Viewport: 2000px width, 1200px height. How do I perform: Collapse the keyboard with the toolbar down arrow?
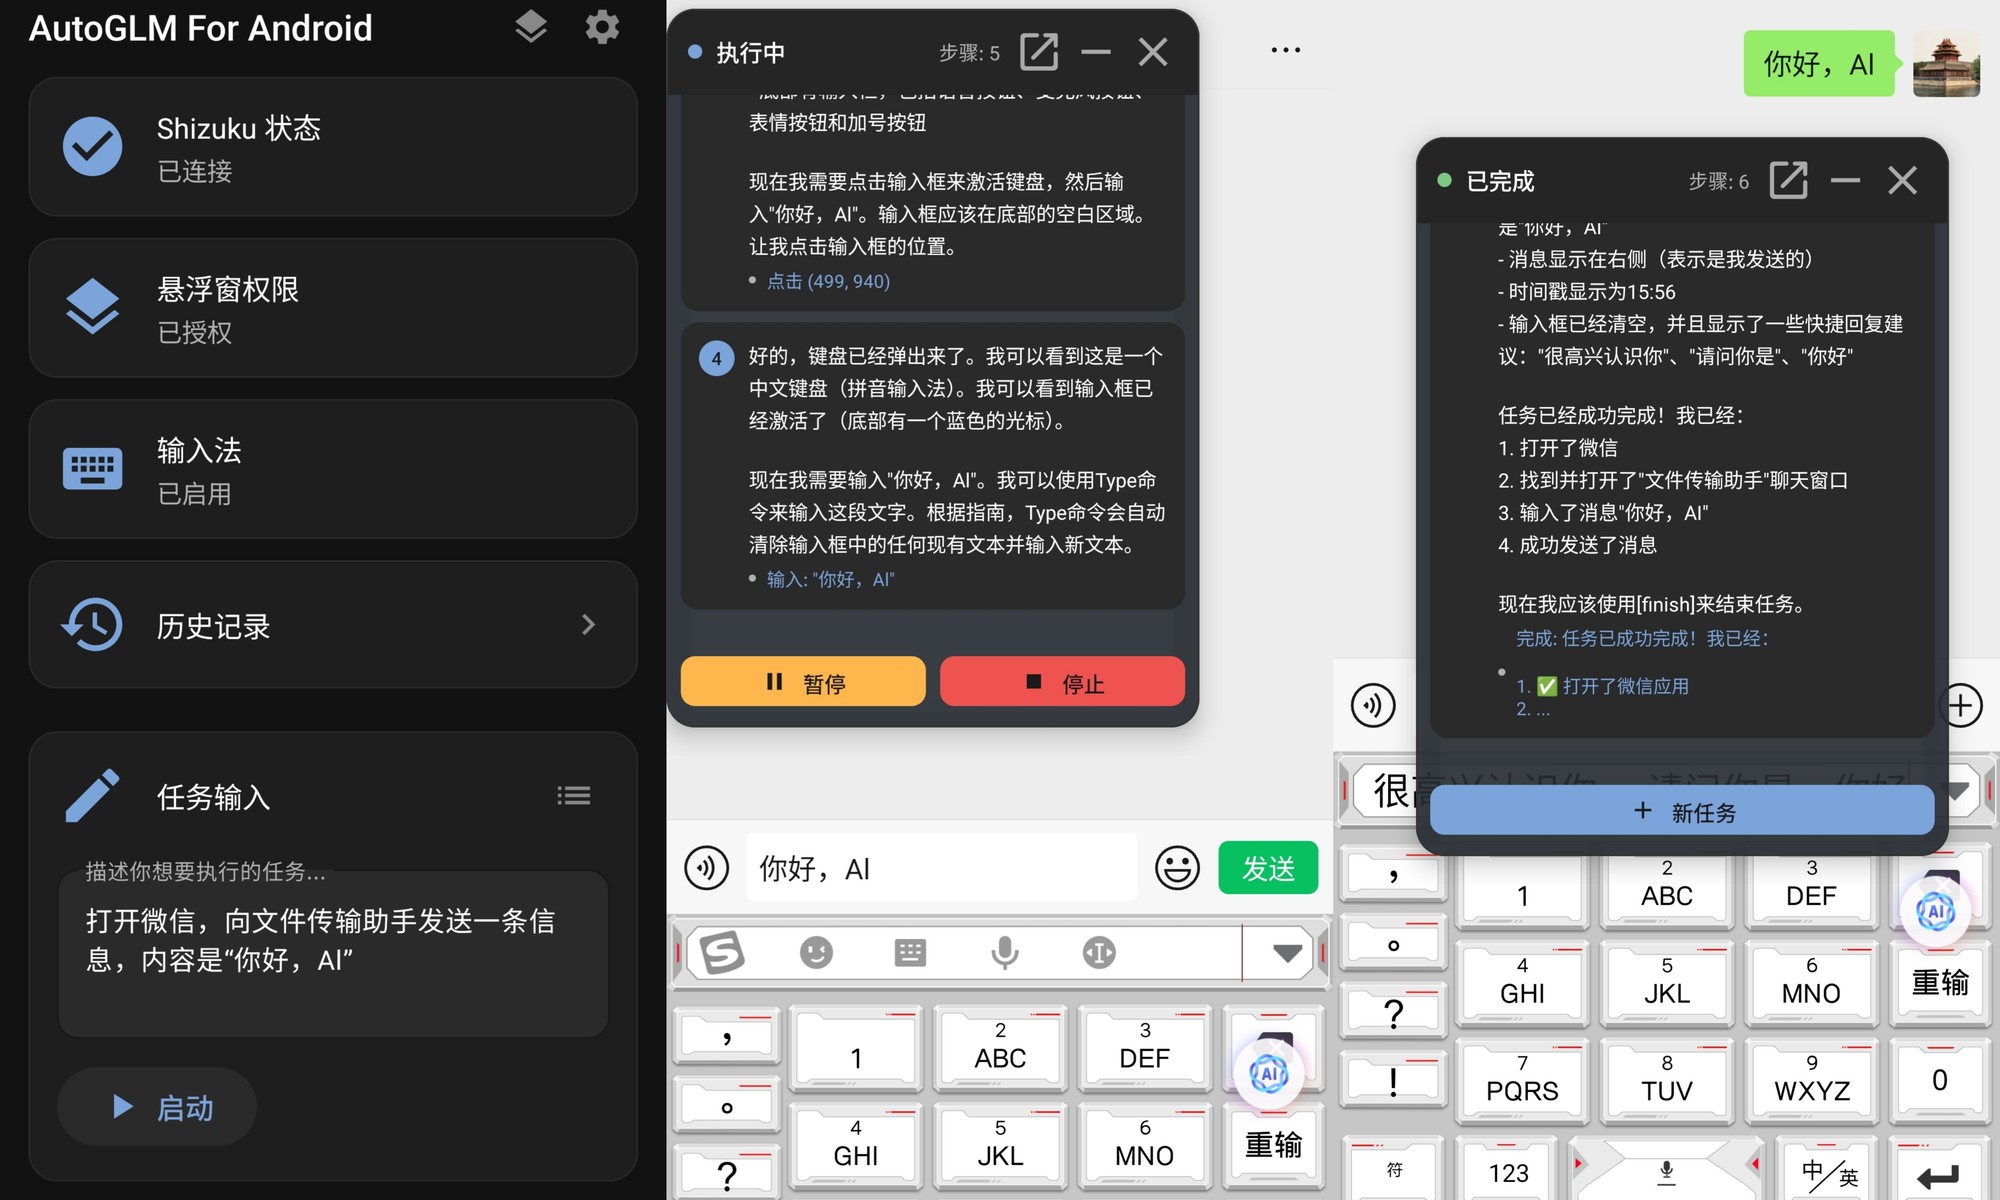[x=1288, y=952]
